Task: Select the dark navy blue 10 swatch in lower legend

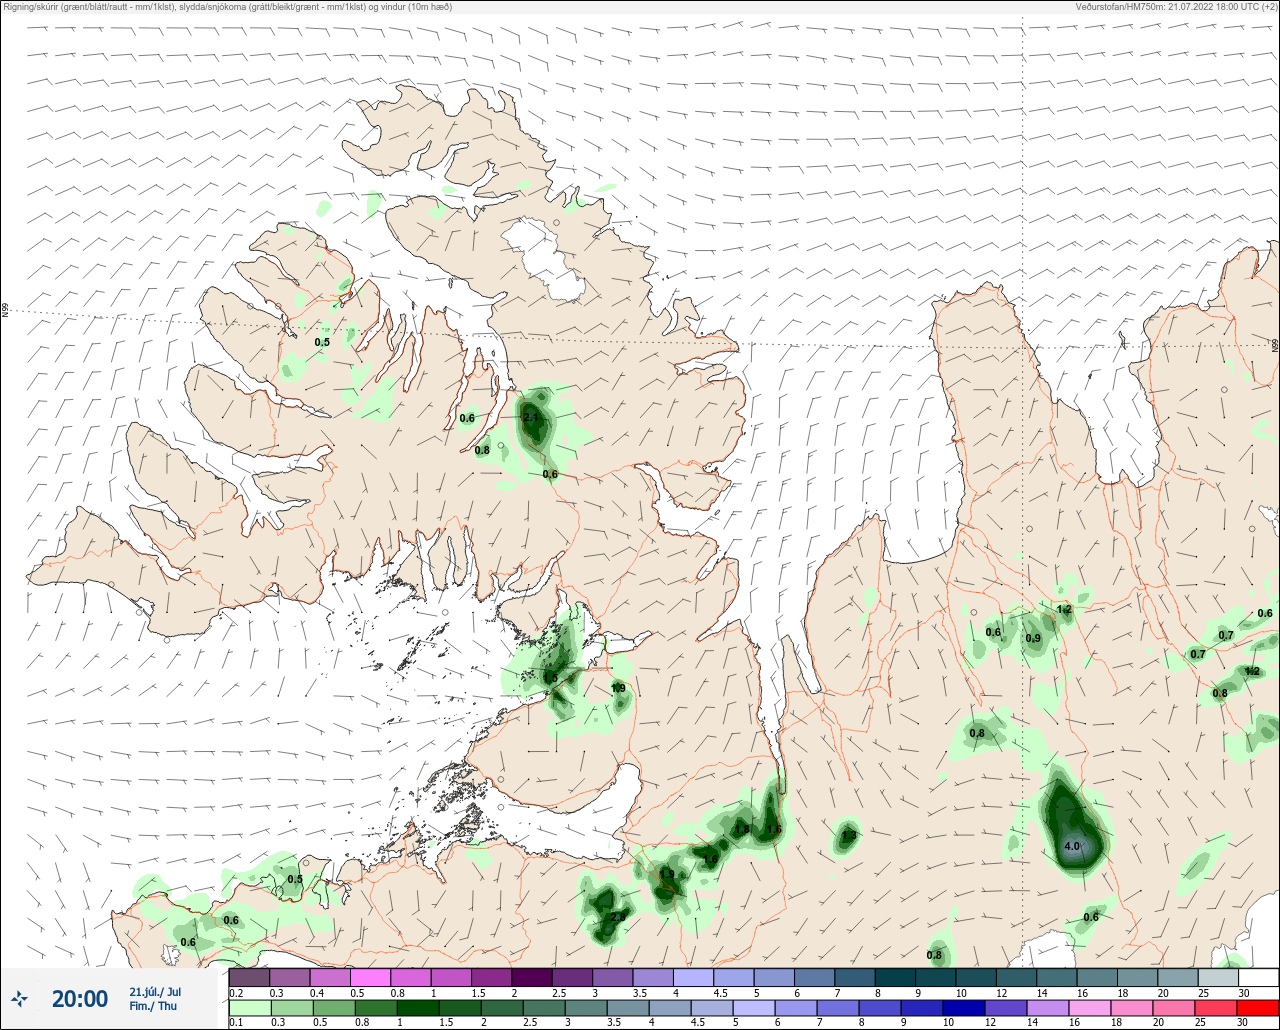Action: click(965, 1008)
